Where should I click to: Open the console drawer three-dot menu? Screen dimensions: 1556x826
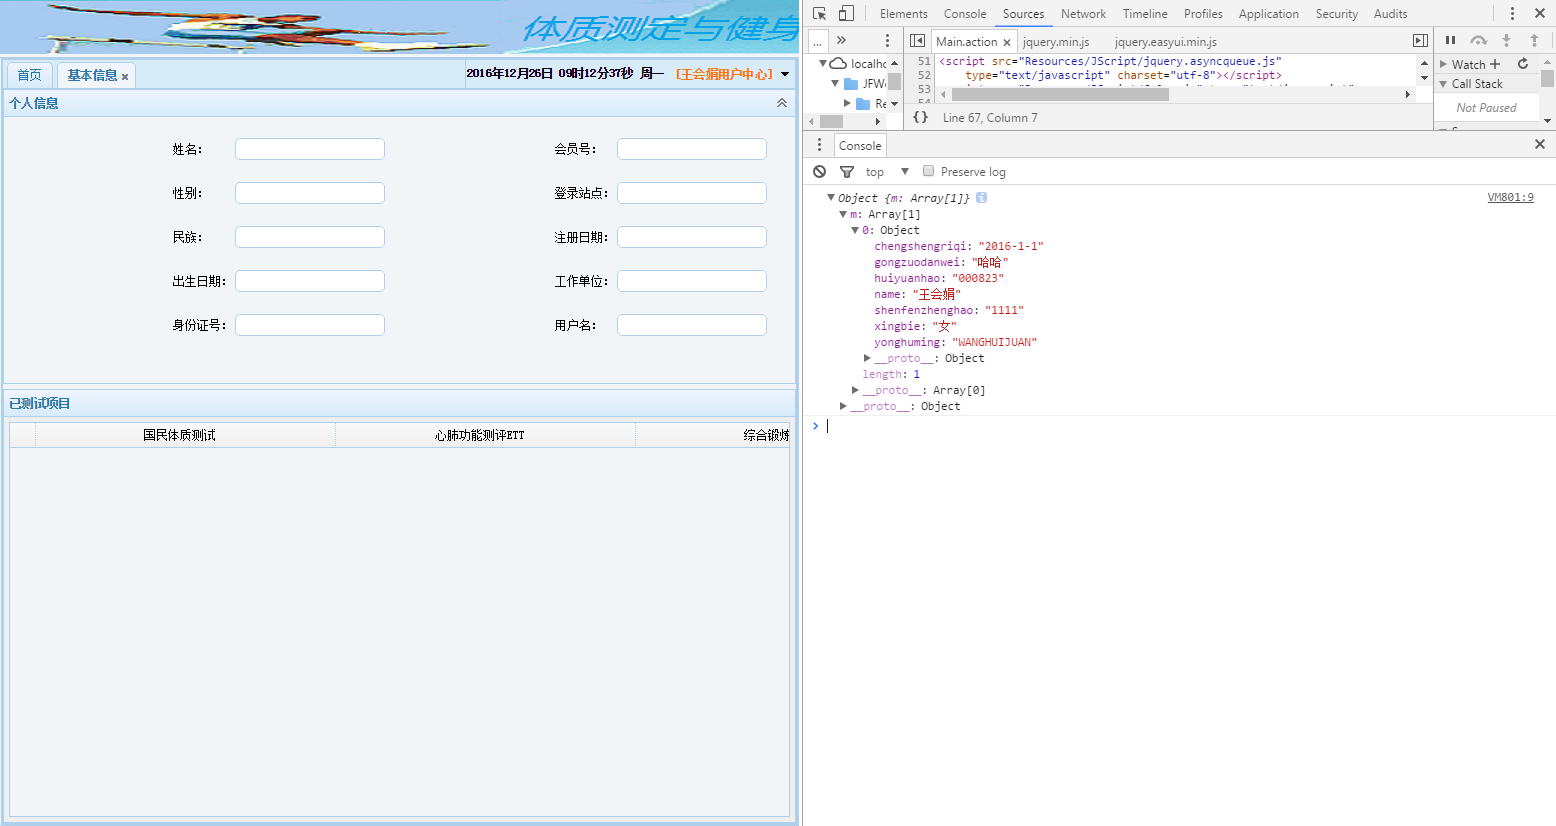[819, 145]
